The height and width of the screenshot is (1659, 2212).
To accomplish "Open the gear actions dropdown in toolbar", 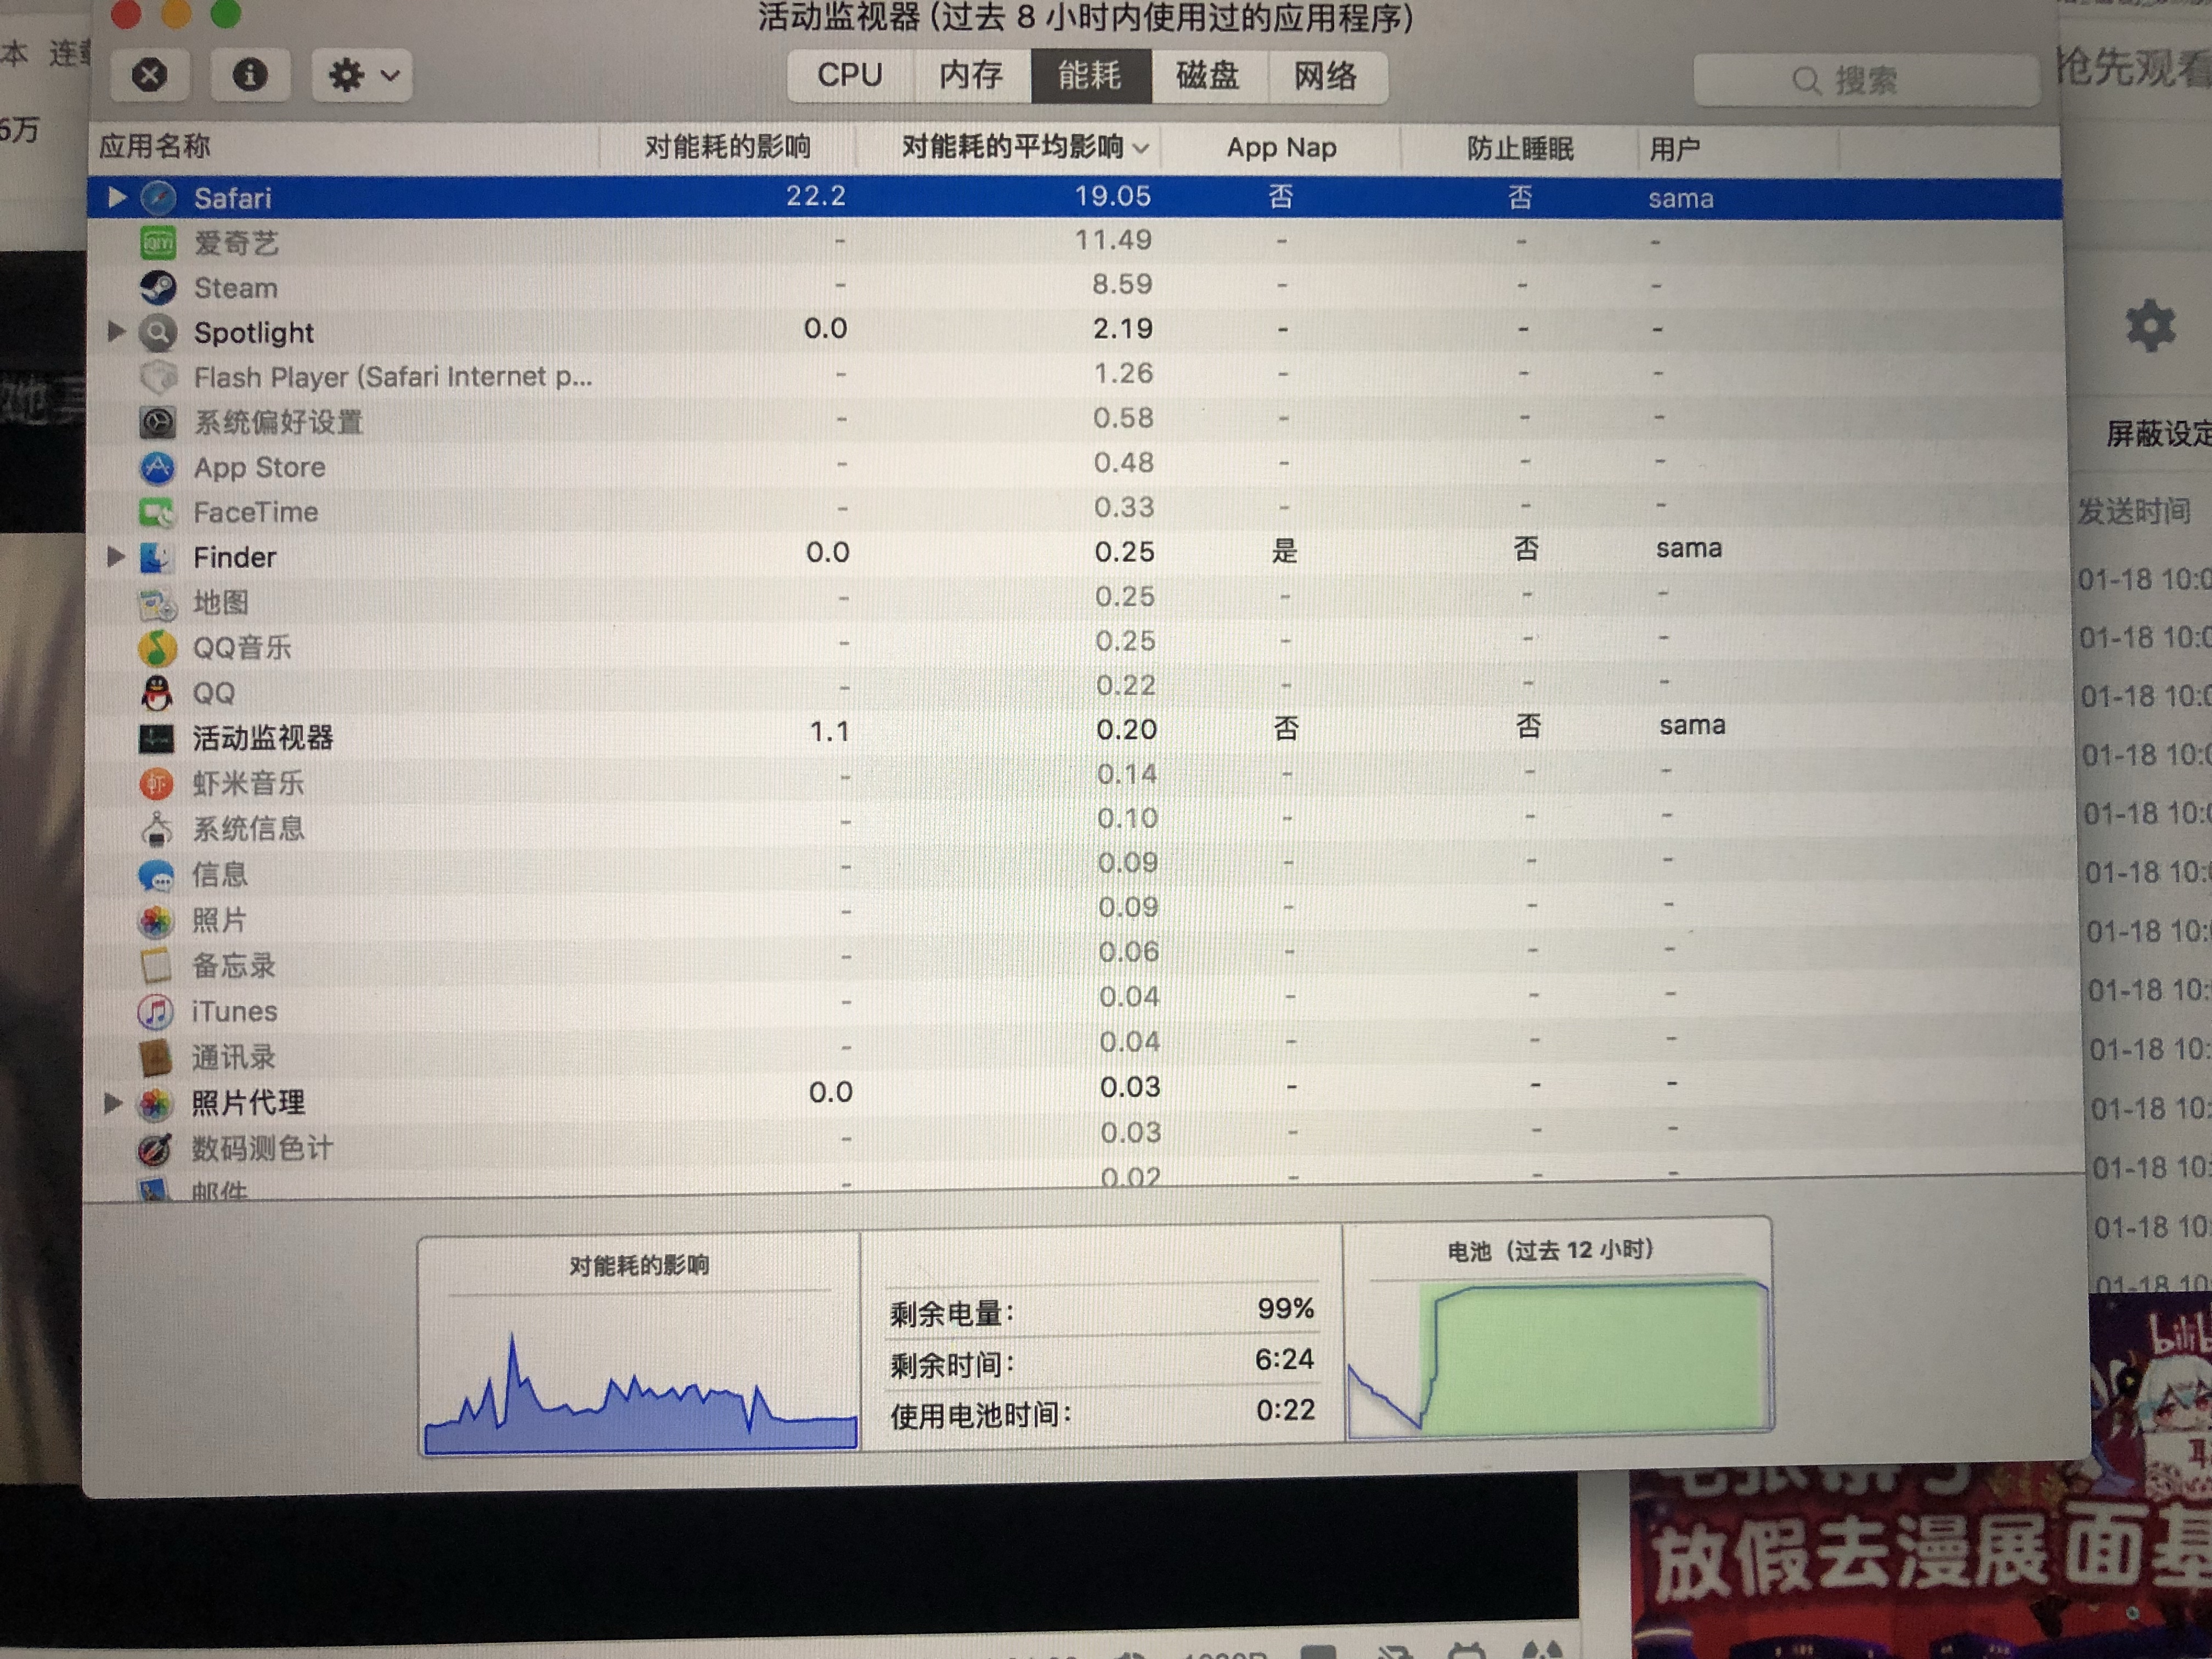I will point(363,75).
